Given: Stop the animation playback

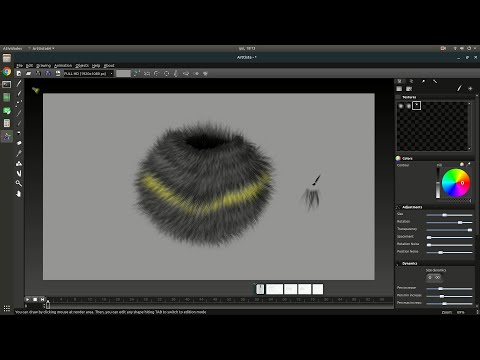Looking at the screenshot, I should point(35,299).
